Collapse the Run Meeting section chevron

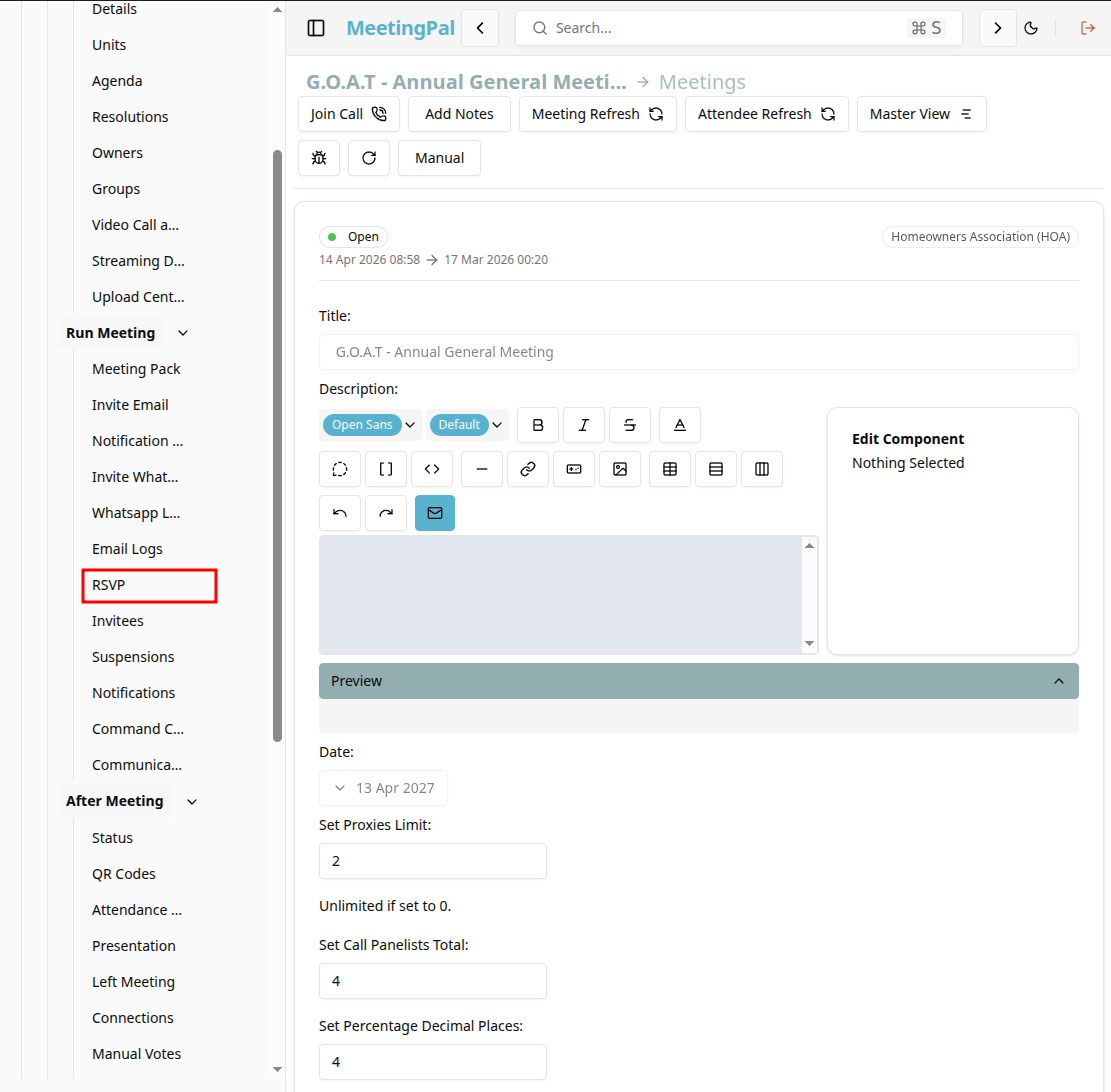point(183,333)
